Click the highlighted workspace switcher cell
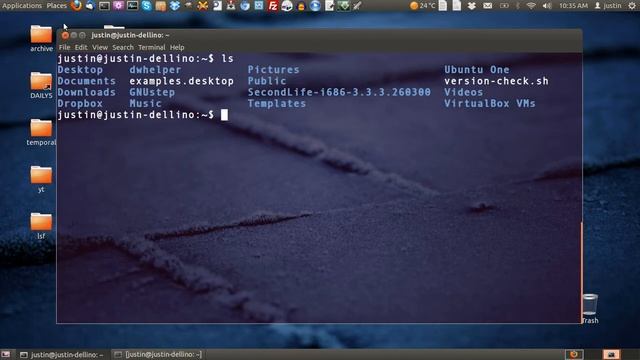 tap(611, 355)
